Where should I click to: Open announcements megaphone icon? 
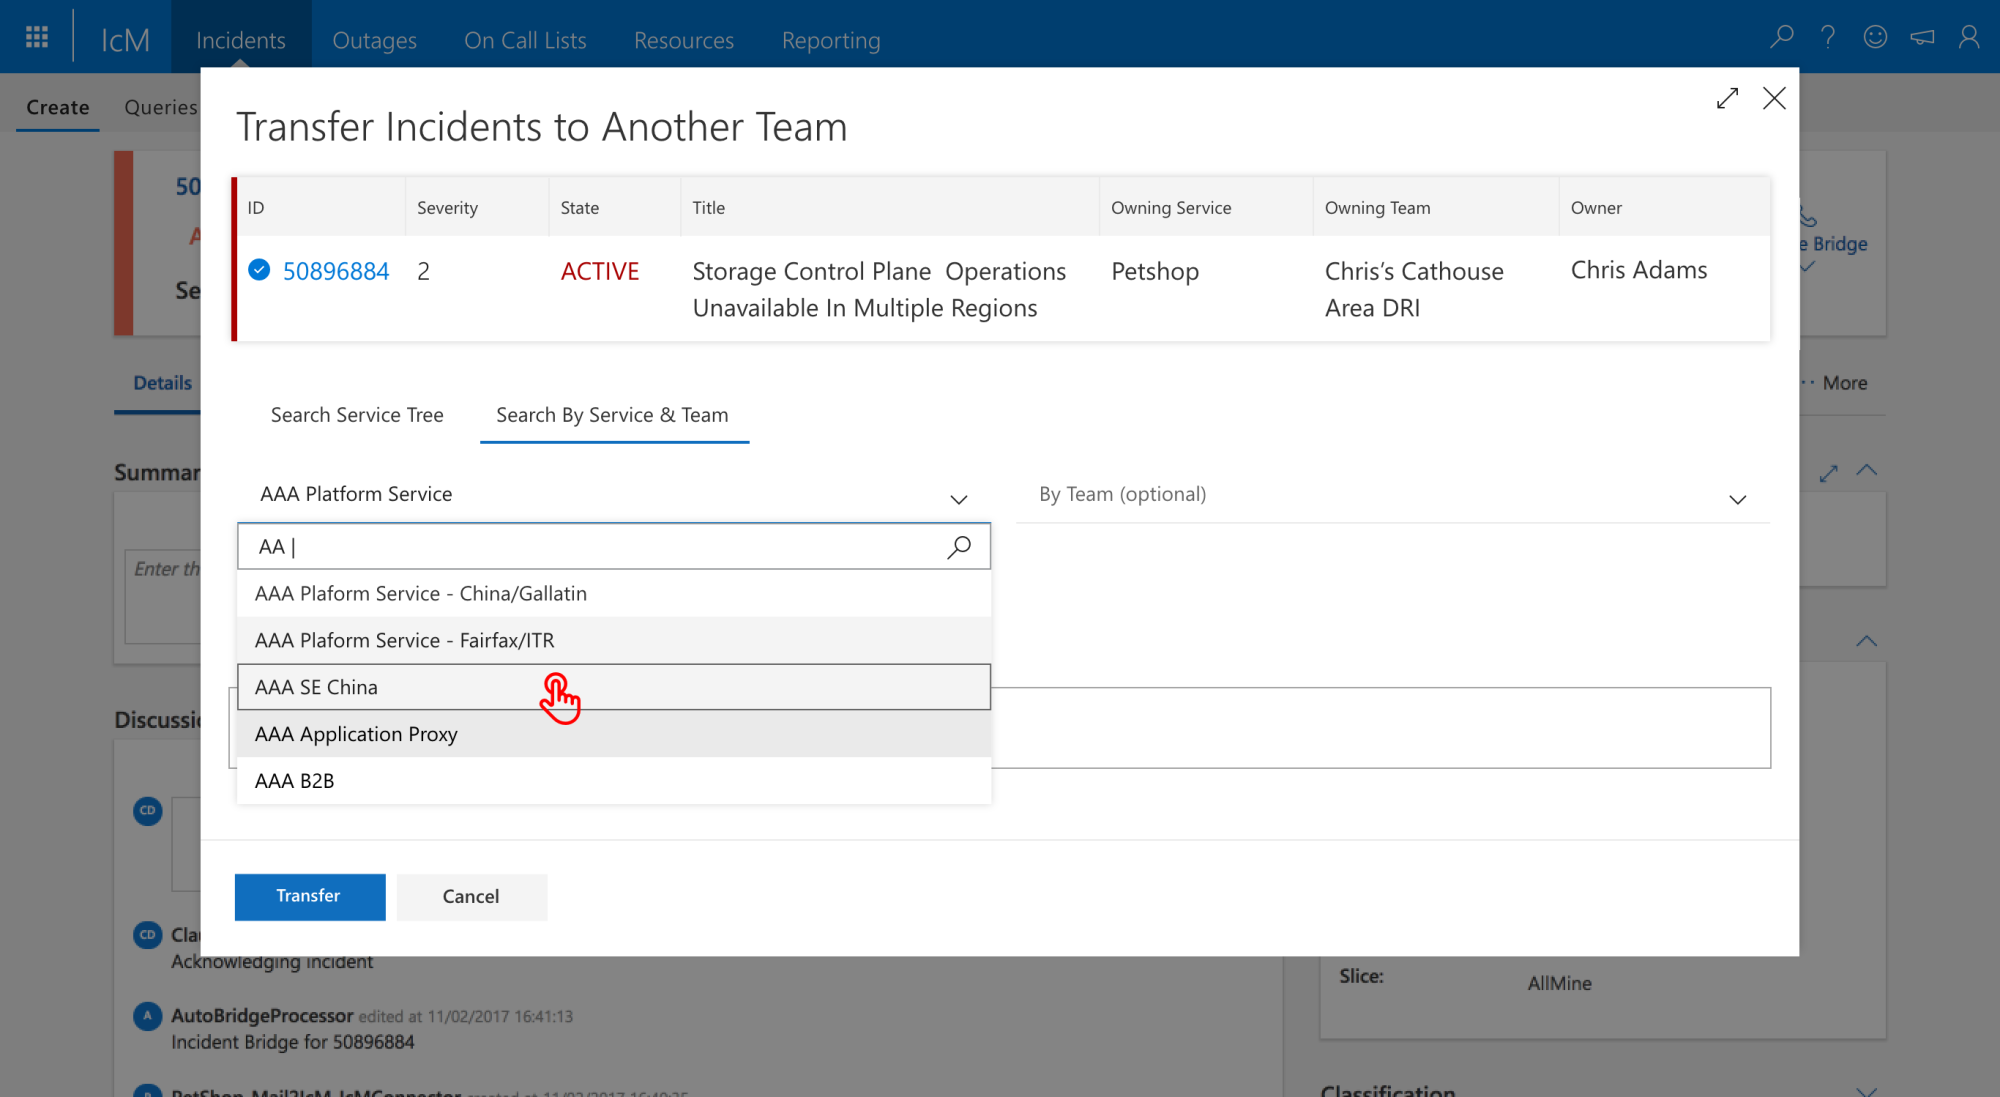coord(1922,37)
